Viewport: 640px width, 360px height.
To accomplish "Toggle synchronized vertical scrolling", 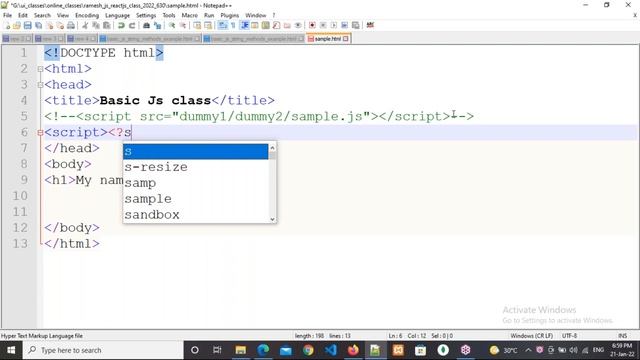I will [197, 25].
